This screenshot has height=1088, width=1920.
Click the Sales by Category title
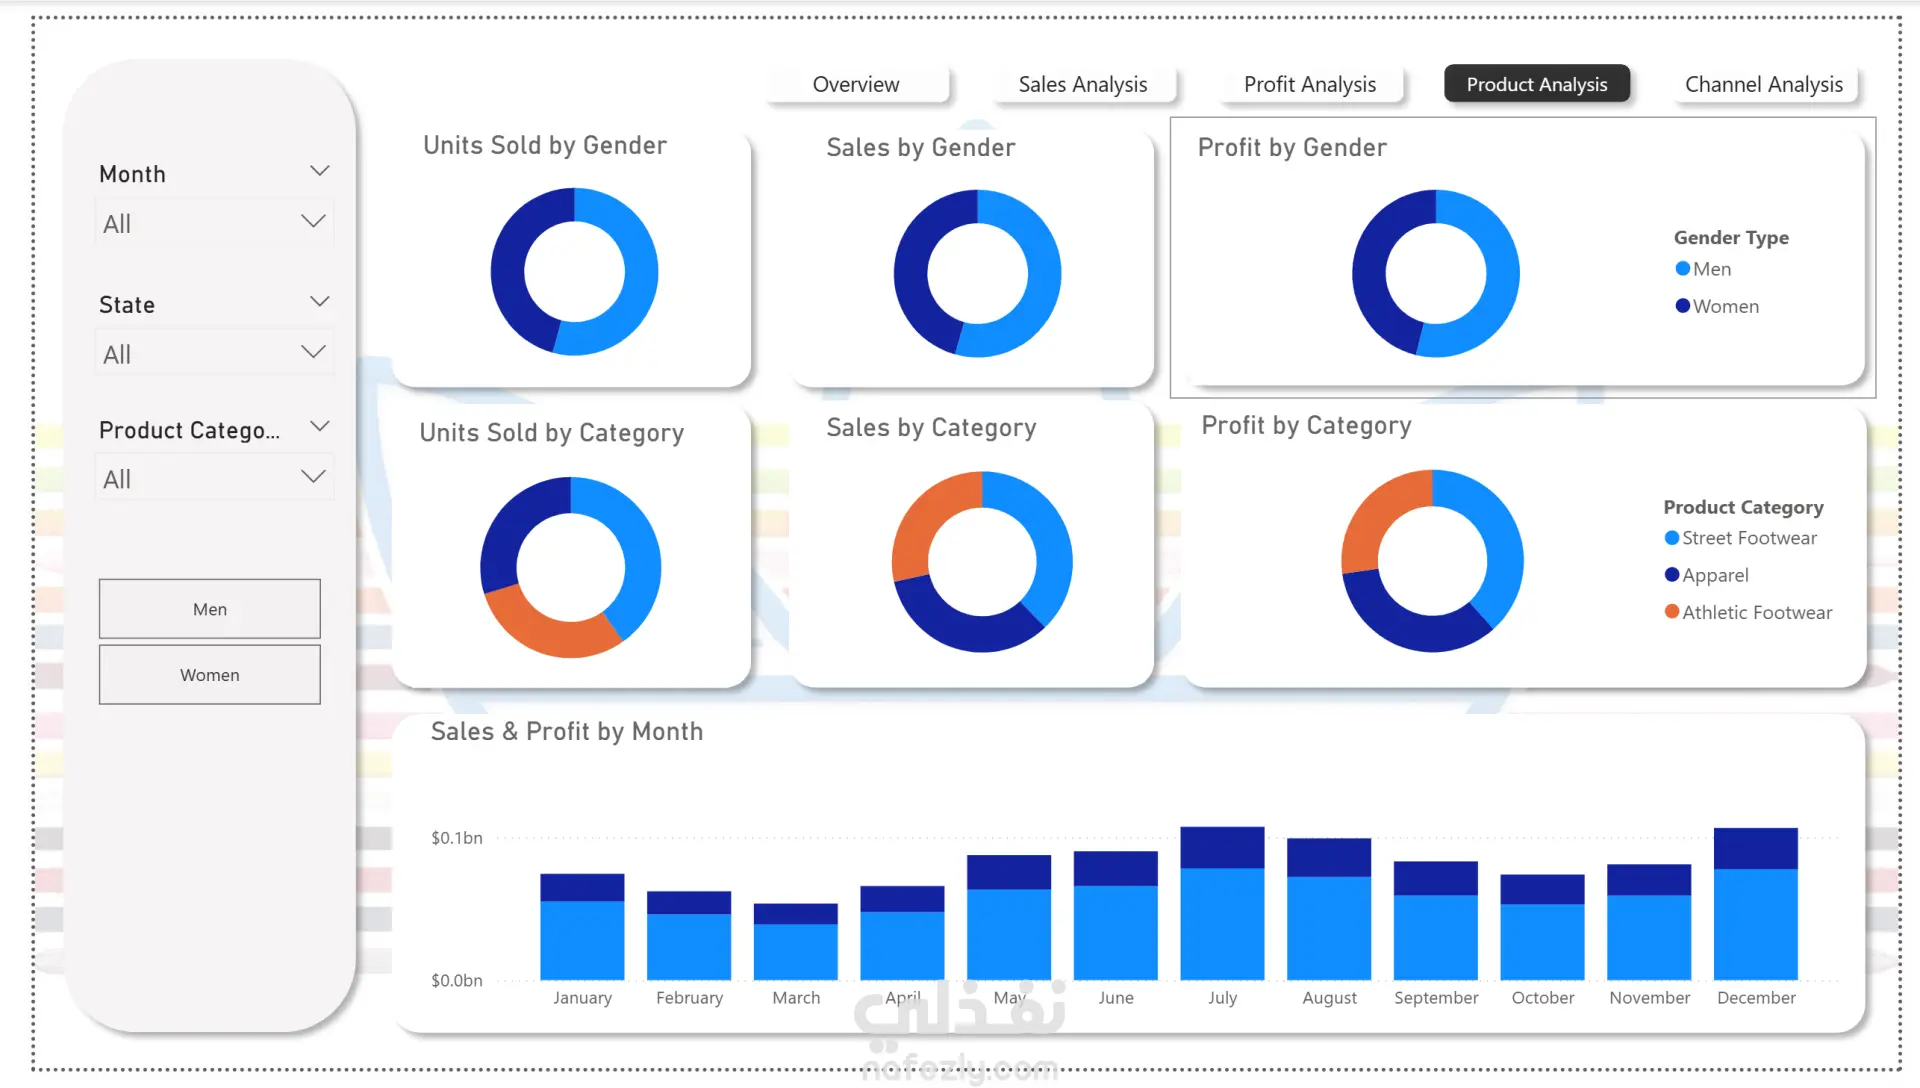click(931, 428)
